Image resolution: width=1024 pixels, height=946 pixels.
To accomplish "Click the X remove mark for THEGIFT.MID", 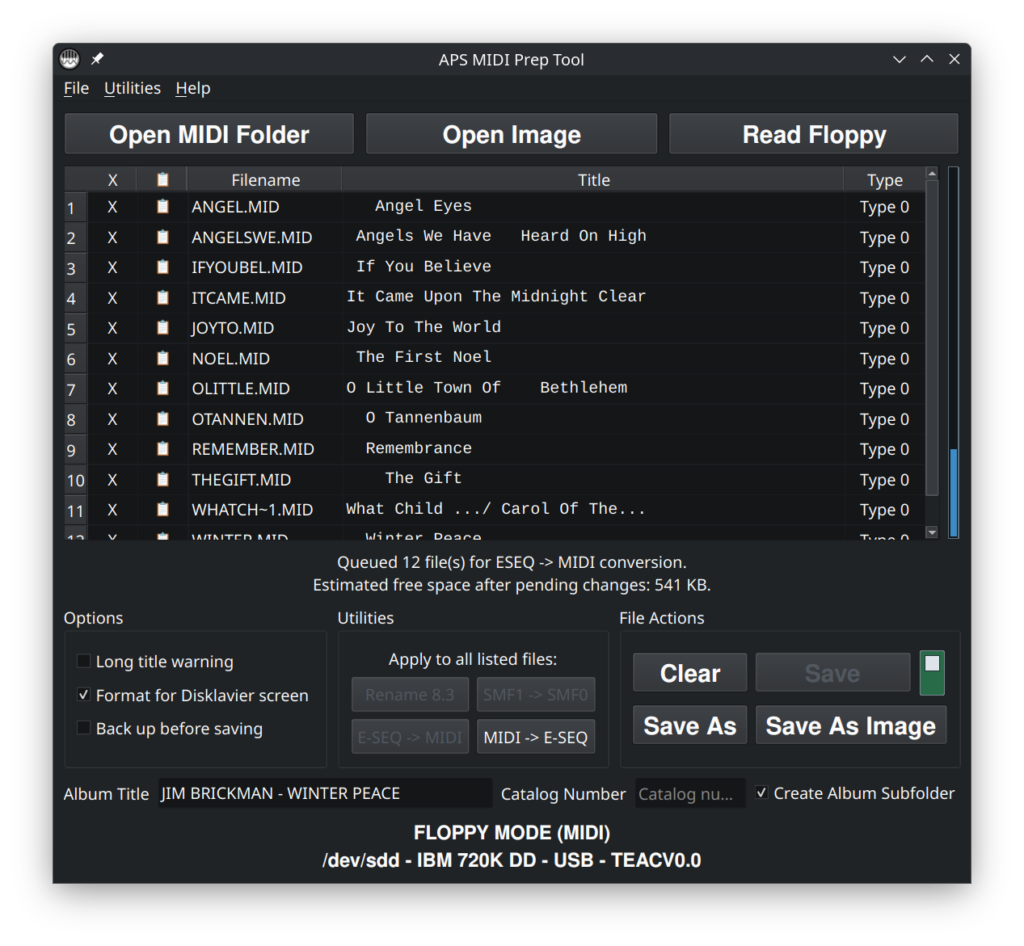I will tap(112, 480).
